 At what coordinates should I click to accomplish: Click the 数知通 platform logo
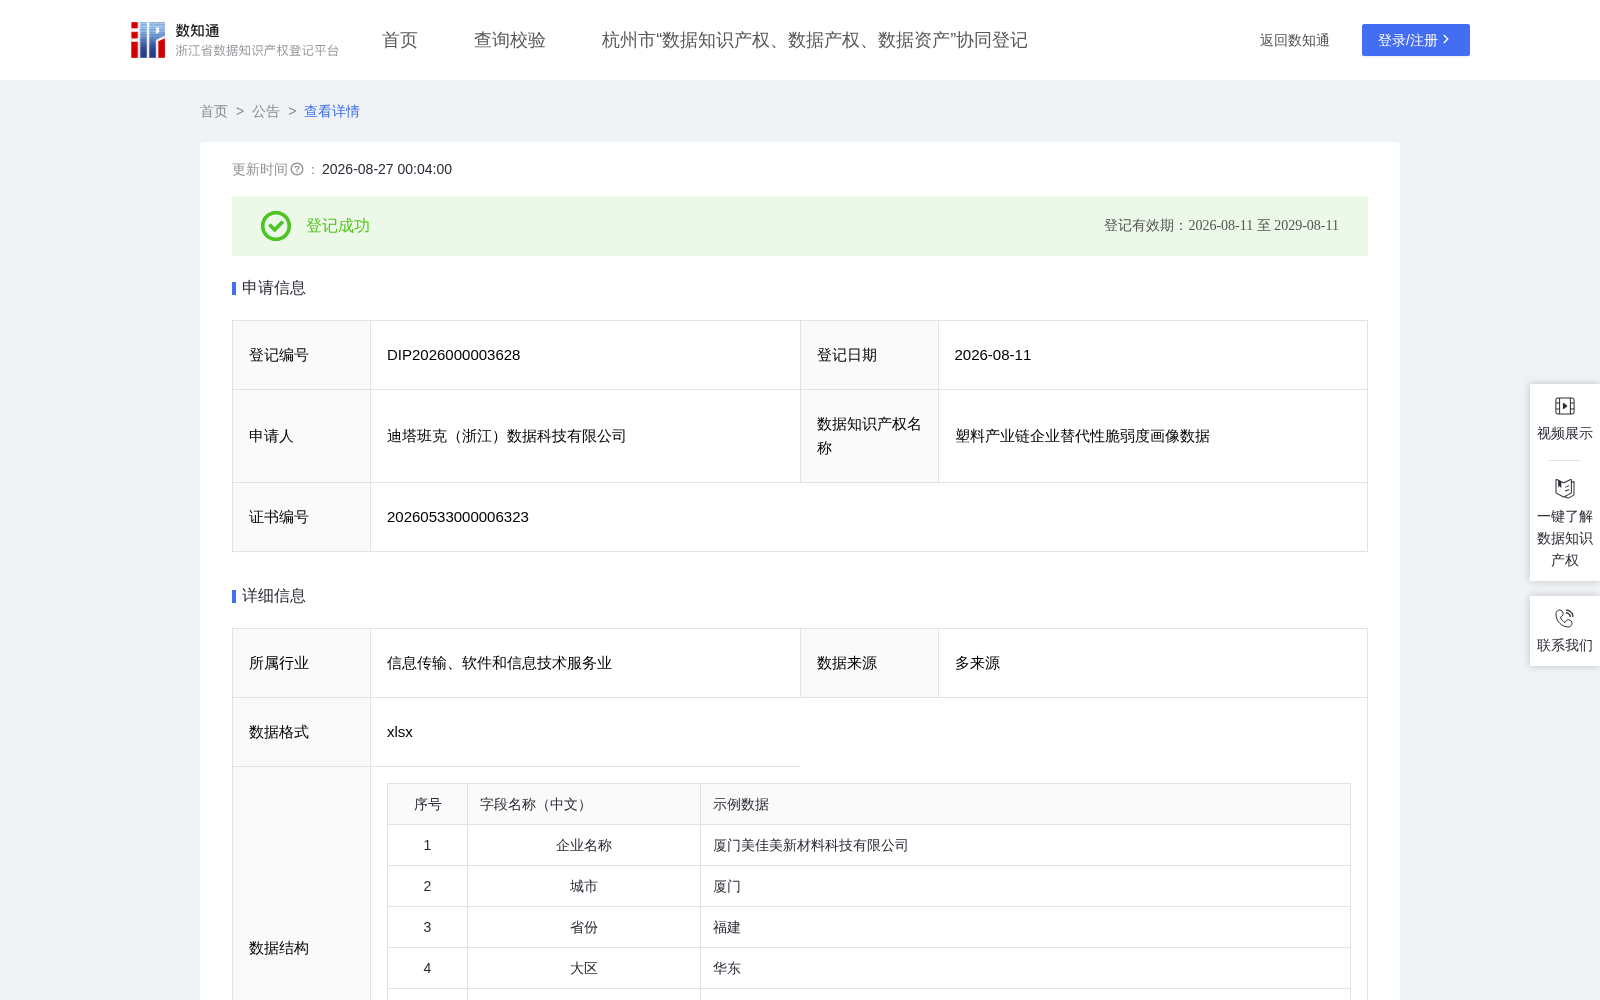(234, 40)
